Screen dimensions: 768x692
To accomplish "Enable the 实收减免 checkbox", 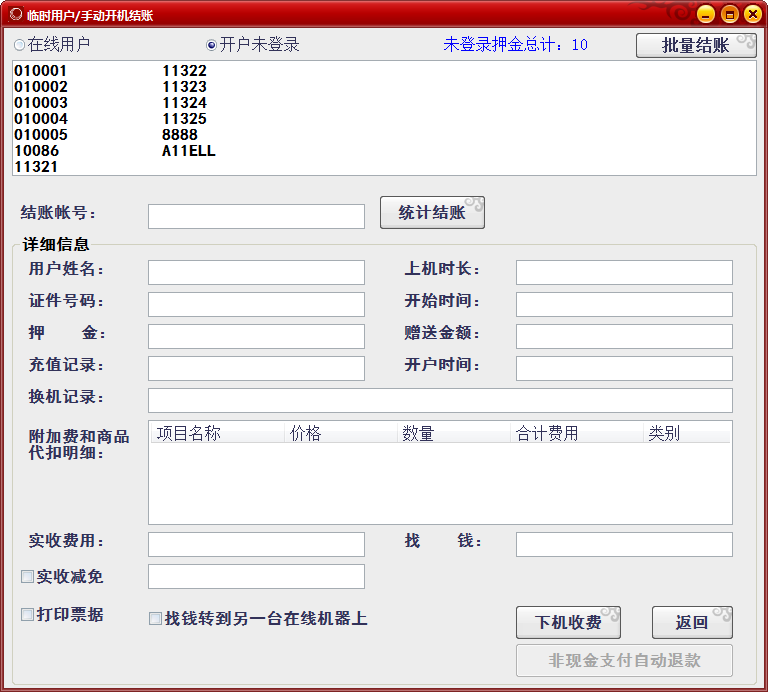I will [x=28, y=577].
